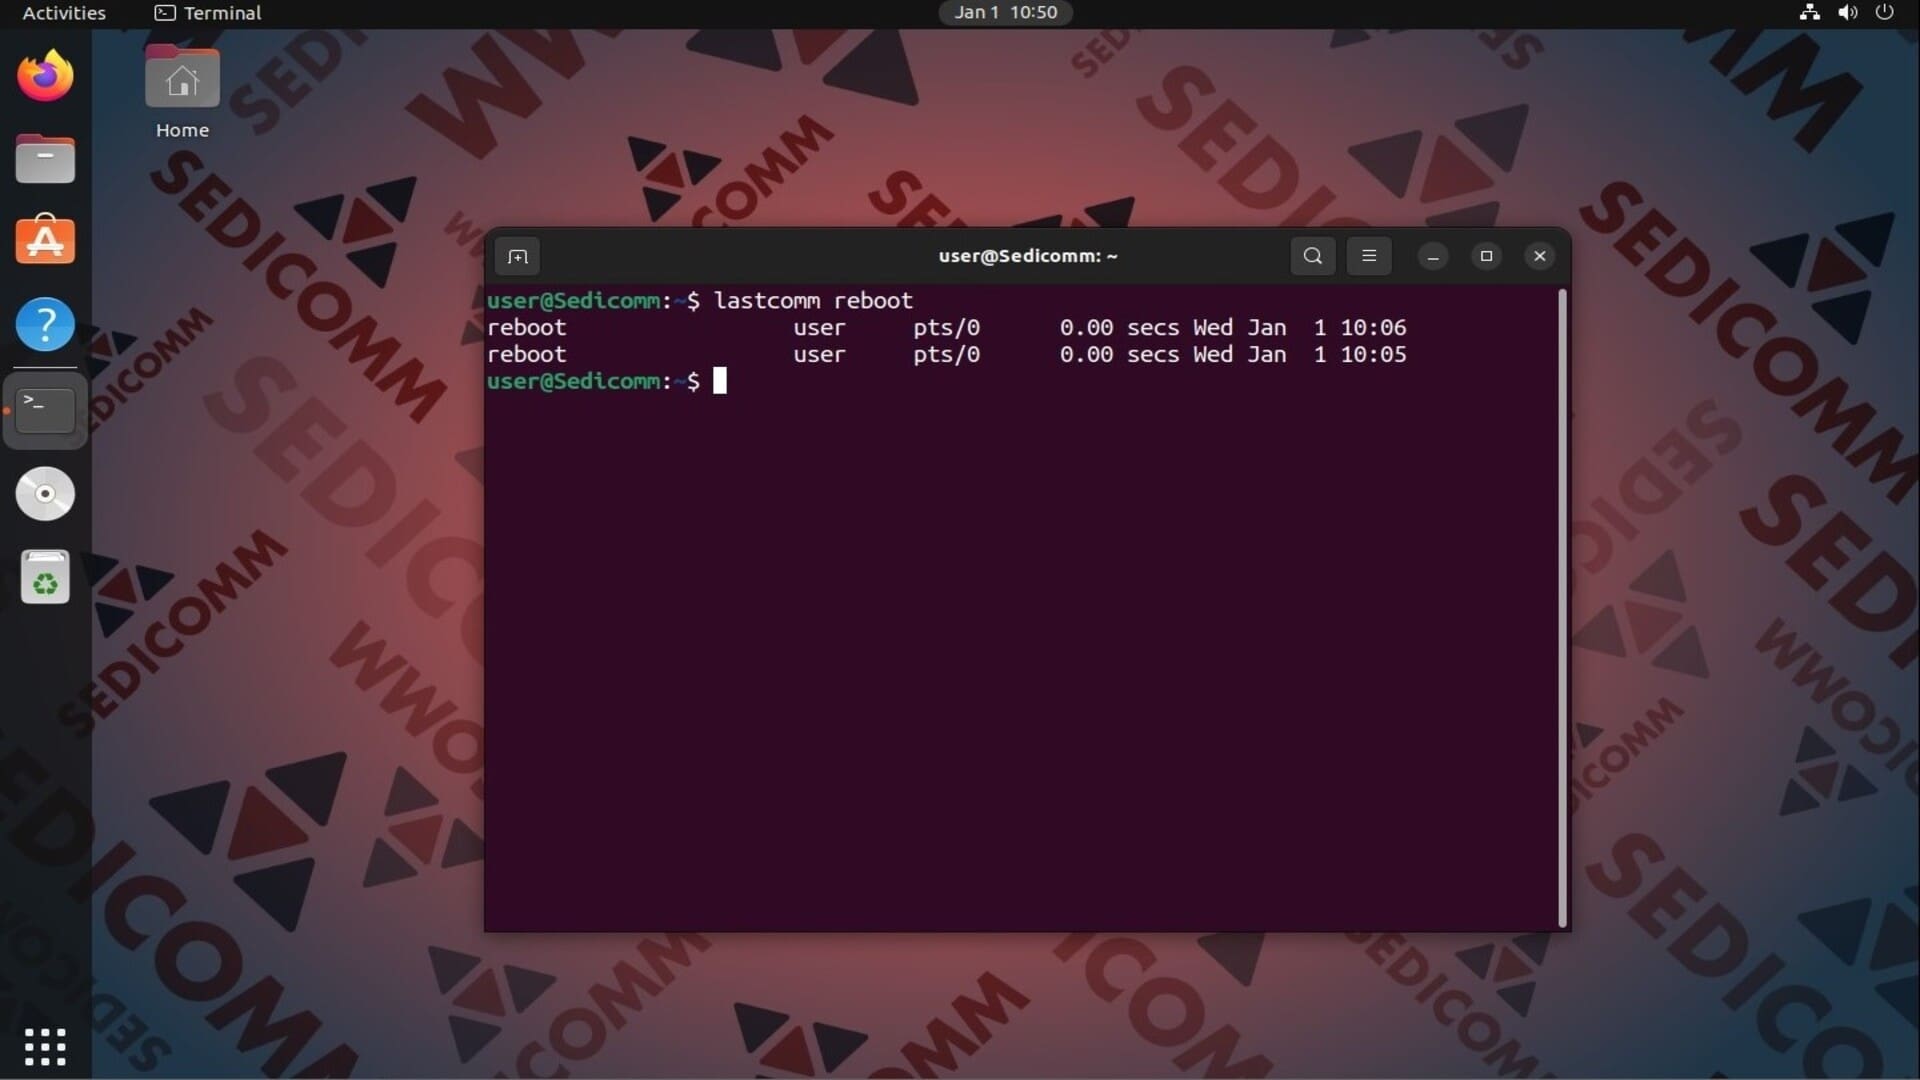Image resolution: width=1920 pixels, height=1080 pixels.
Task: Click the Activities menu
Action: click(x=64, y=13)
